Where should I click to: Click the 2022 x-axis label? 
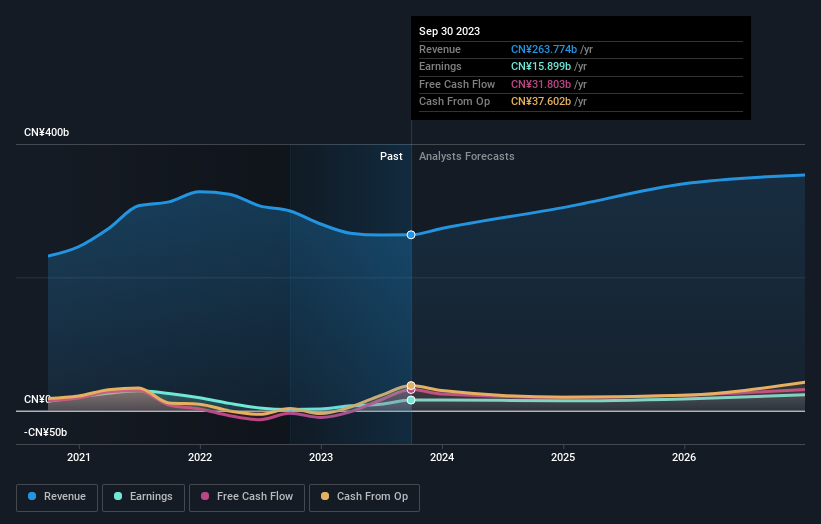point(200,457)
